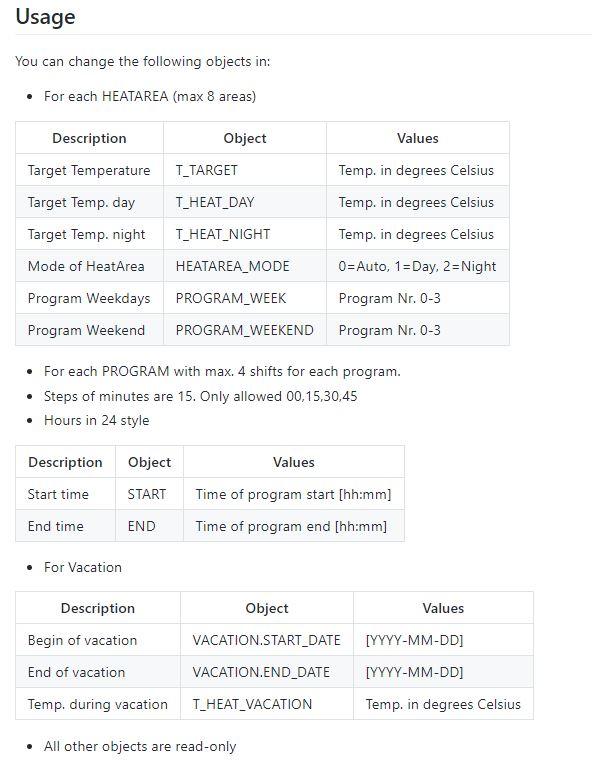Click the '0=Auto, 1=Day, 2=Night' values cell
Viewport: 592px width, 765px height.
[418, 266]
